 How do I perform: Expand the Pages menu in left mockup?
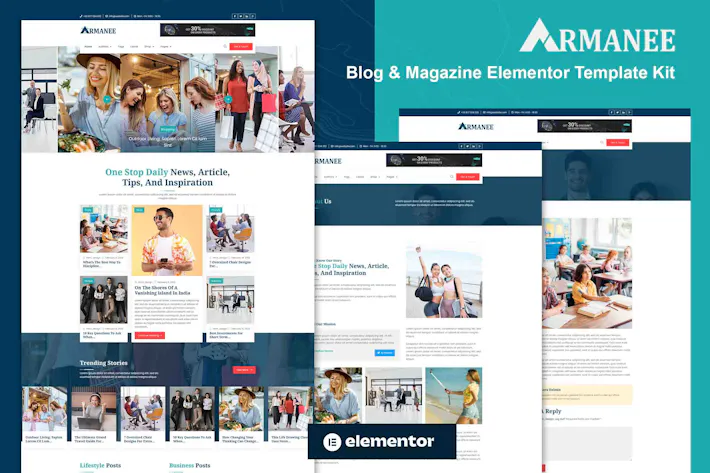pos(165,47)
